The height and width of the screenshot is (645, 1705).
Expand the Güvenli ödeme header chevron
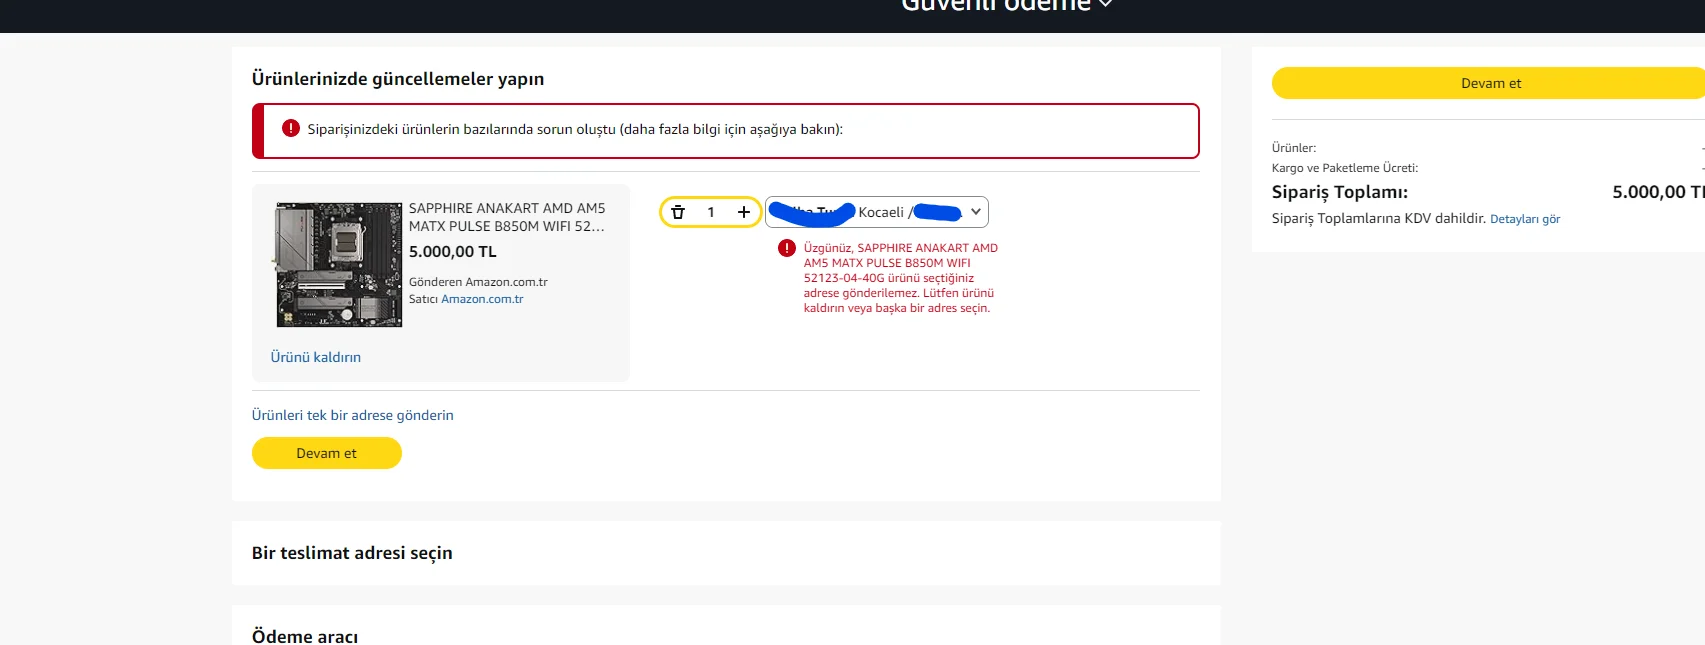1105,5
